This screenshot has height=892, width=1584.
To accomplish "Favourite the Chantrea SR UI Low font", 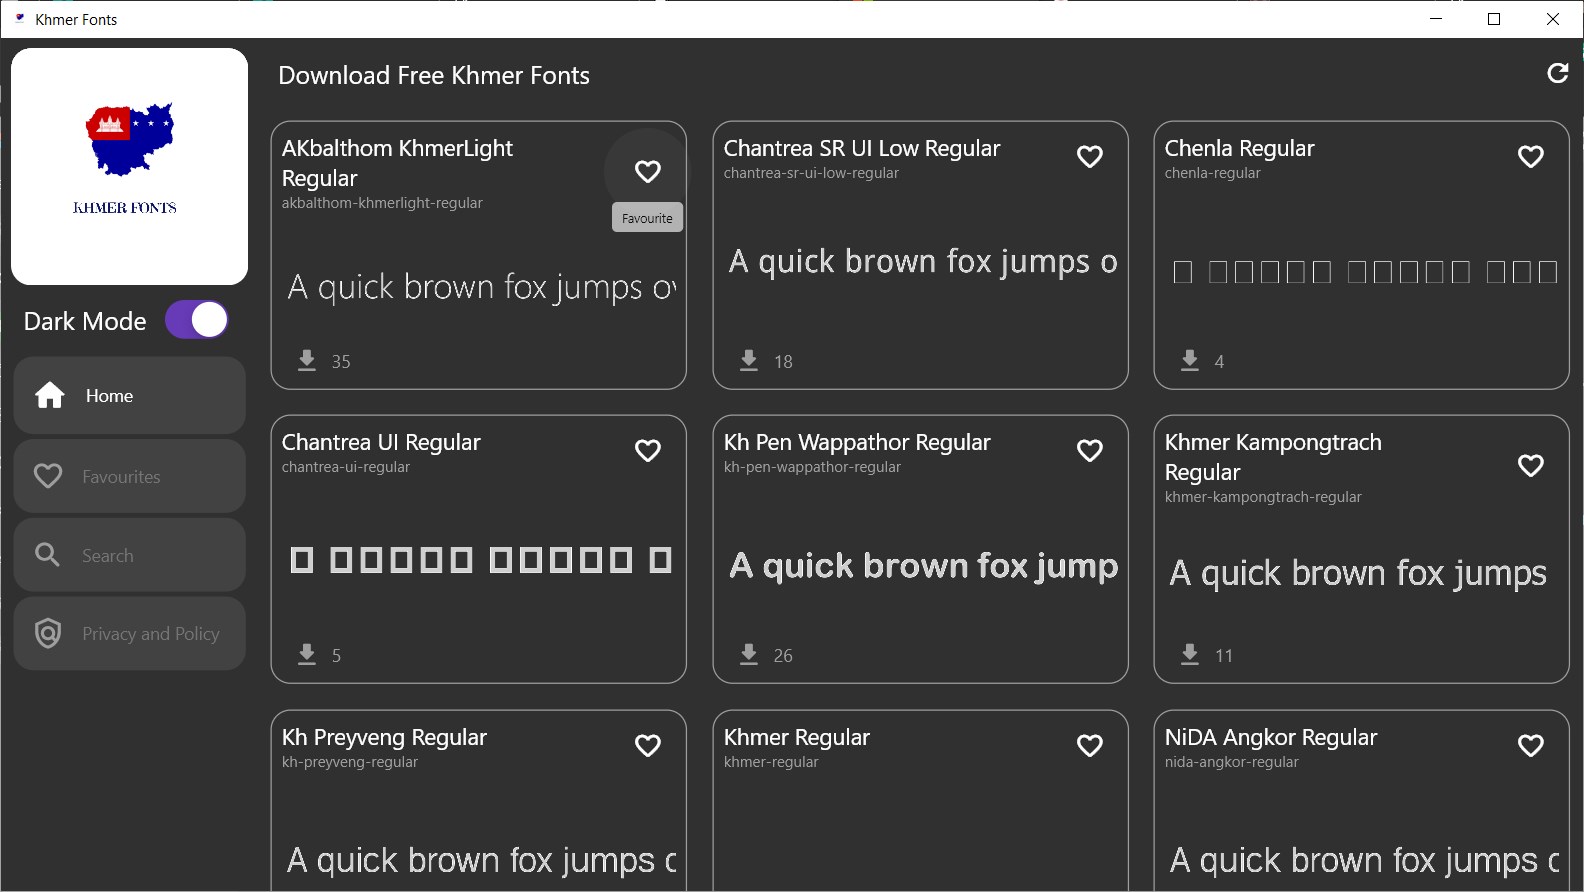I will (1089, 157).
